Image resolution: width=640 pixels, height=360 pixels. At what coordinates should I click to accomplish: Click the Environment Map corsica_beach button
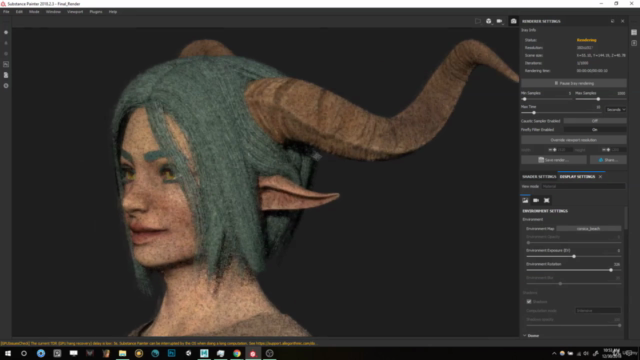[x=589, y=229]
